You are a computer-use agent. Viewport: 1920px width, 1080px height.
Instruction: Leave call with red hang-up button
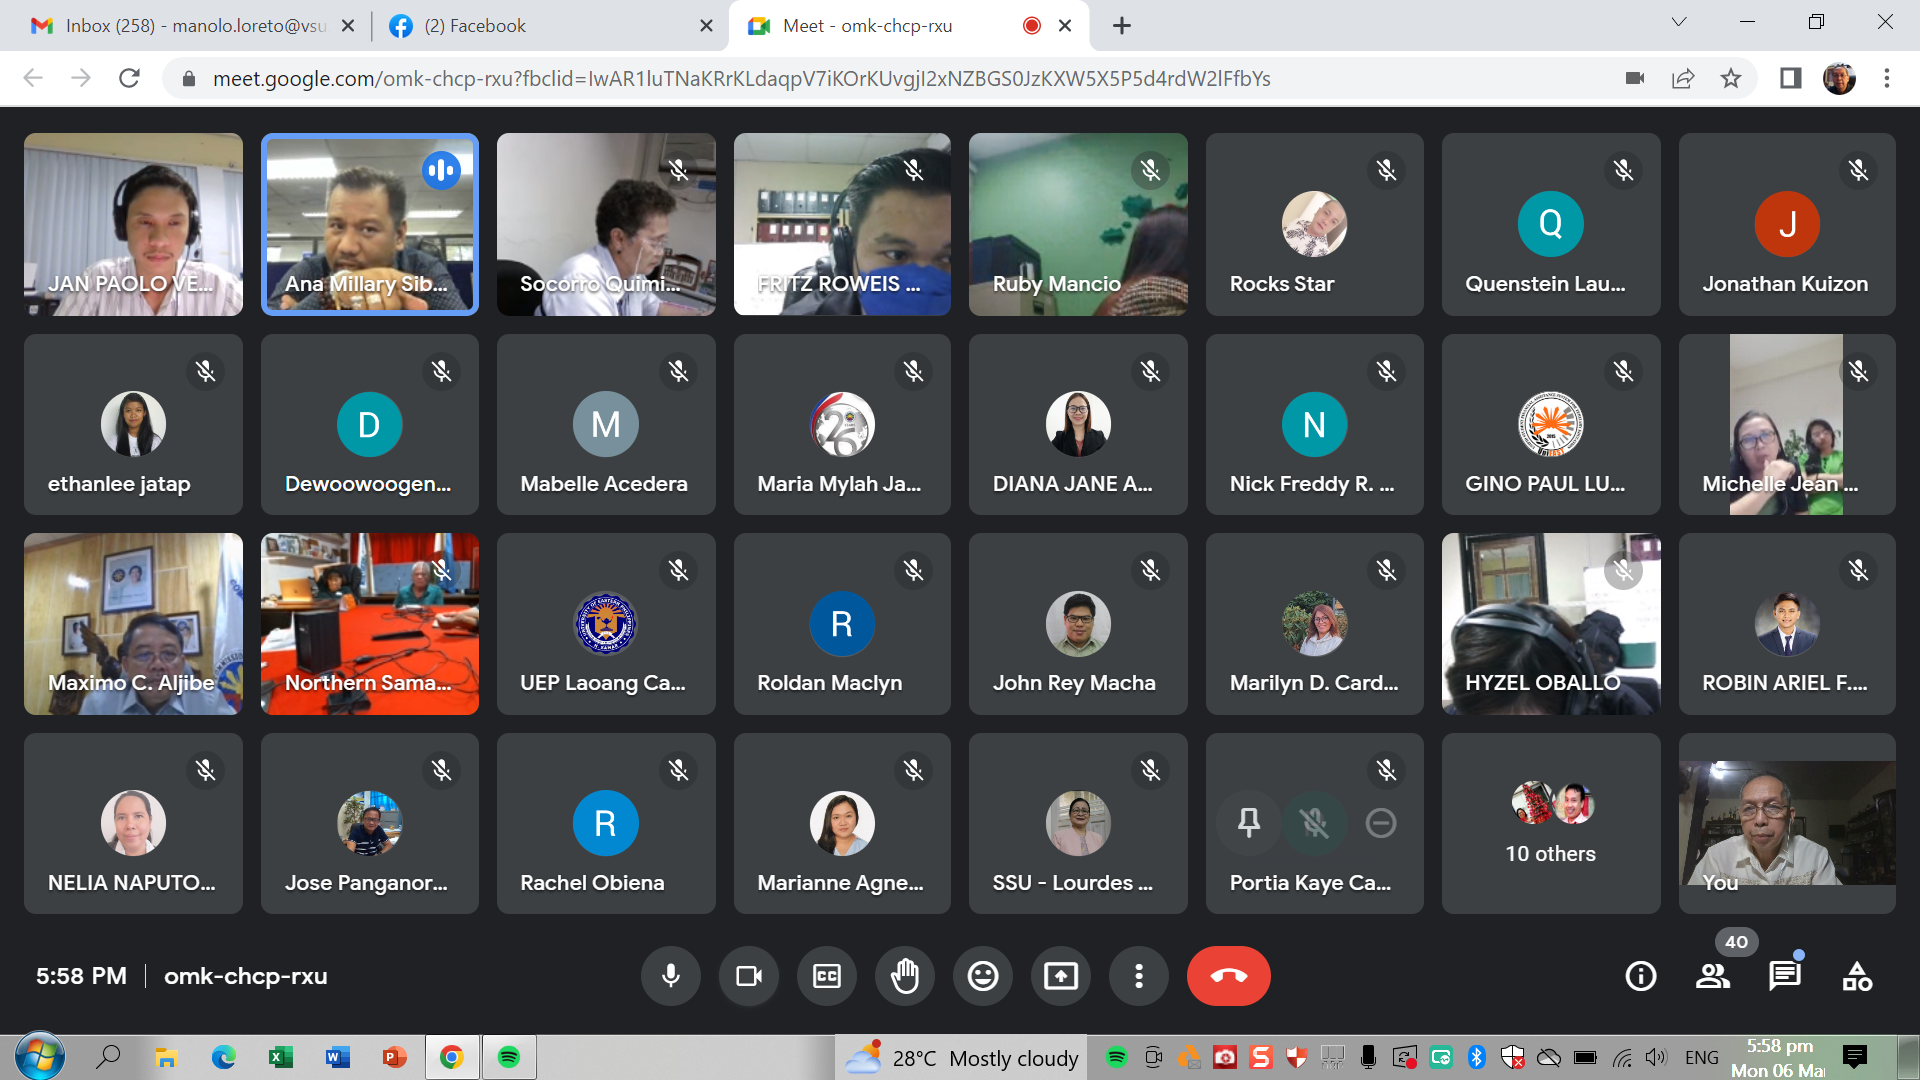(1229, 976)
